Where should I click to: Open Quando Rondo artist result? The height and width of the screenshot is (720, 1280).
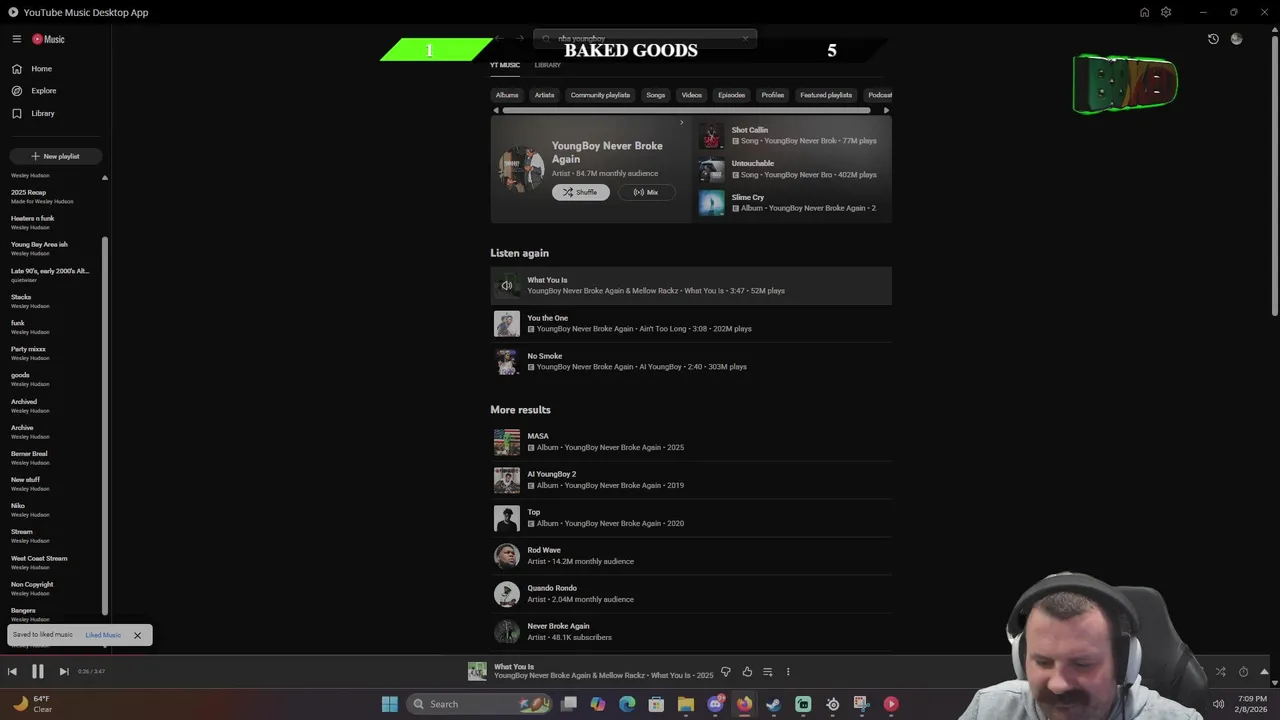691,594
